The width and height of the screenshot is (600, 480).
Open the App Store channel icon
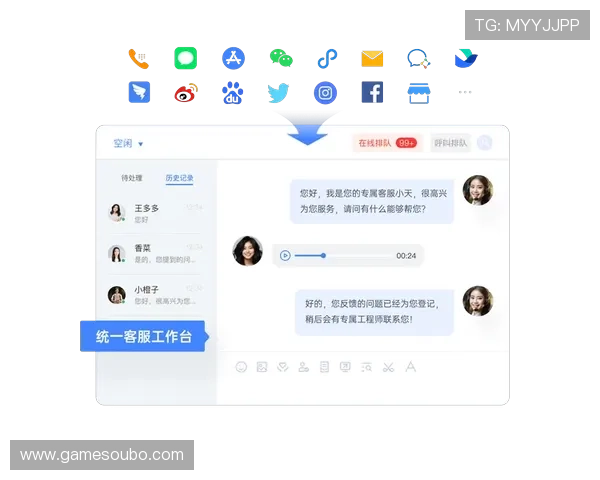pos(233,58)
